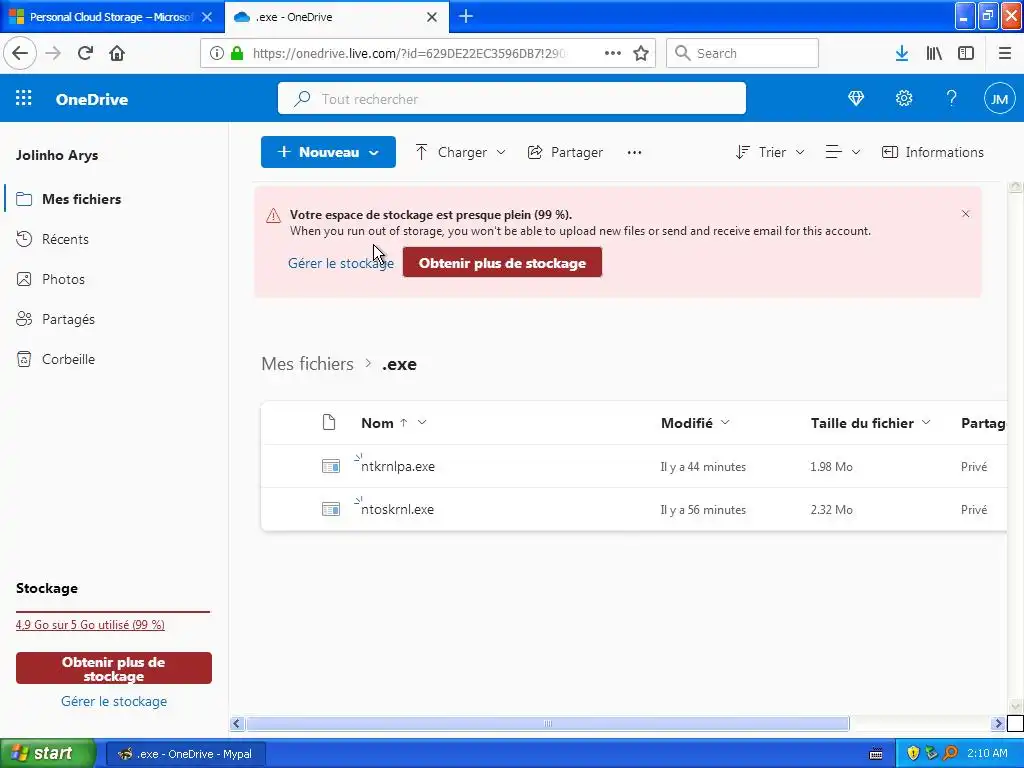This screenshot has width=1024, height=768.
Task: Open the settings gear in OneDrive header
Action: [903, 98]
